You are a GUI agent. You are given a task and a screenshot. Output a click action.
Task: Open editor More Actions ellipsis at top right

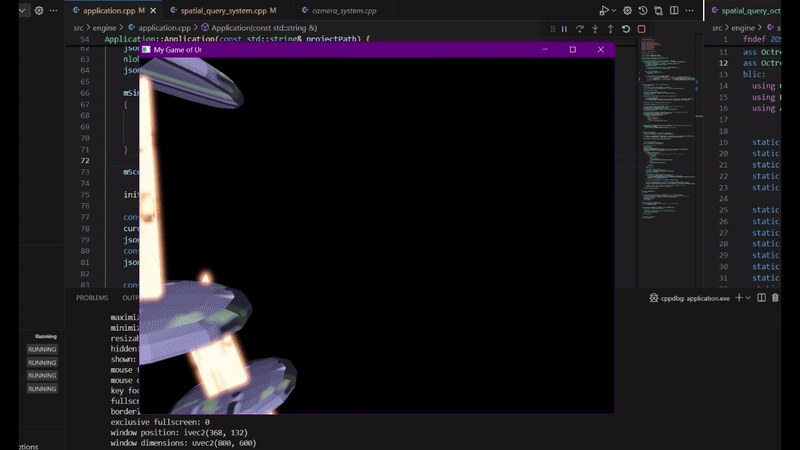(x=689, y=10)
